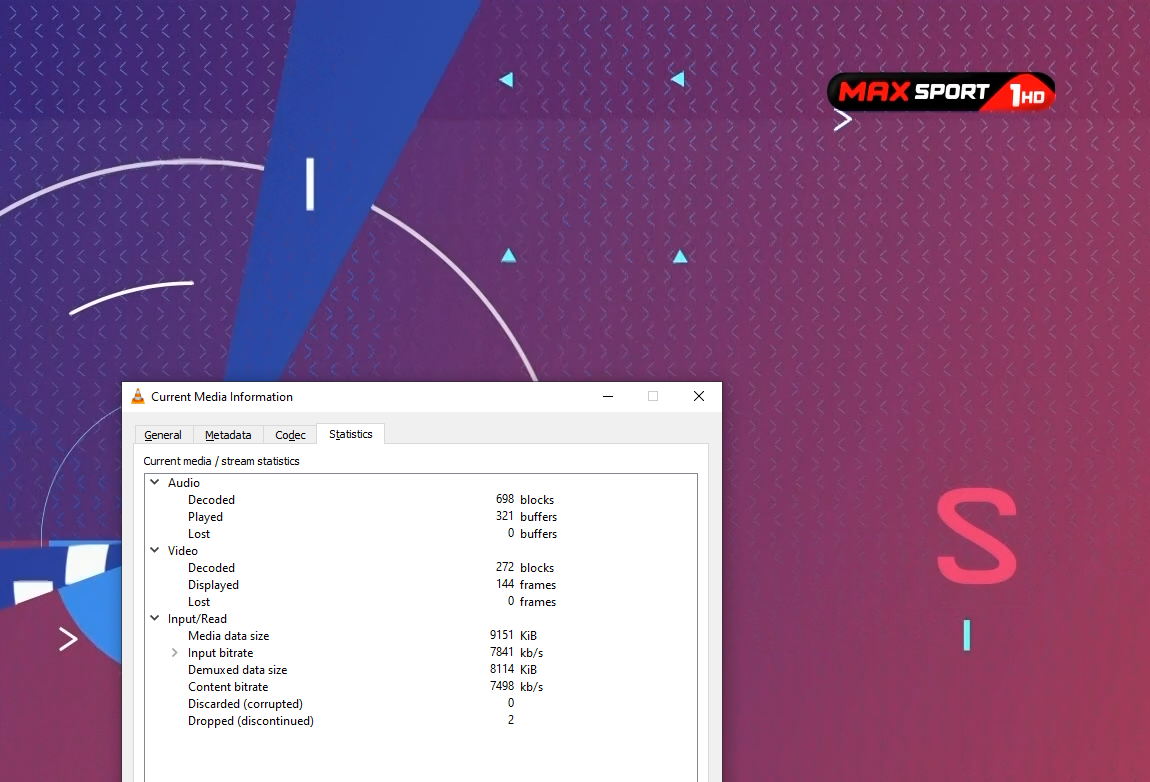Minimize the Current Media Information window
The height and width of the screenshot is (782, 1150).
click(608, 397)
